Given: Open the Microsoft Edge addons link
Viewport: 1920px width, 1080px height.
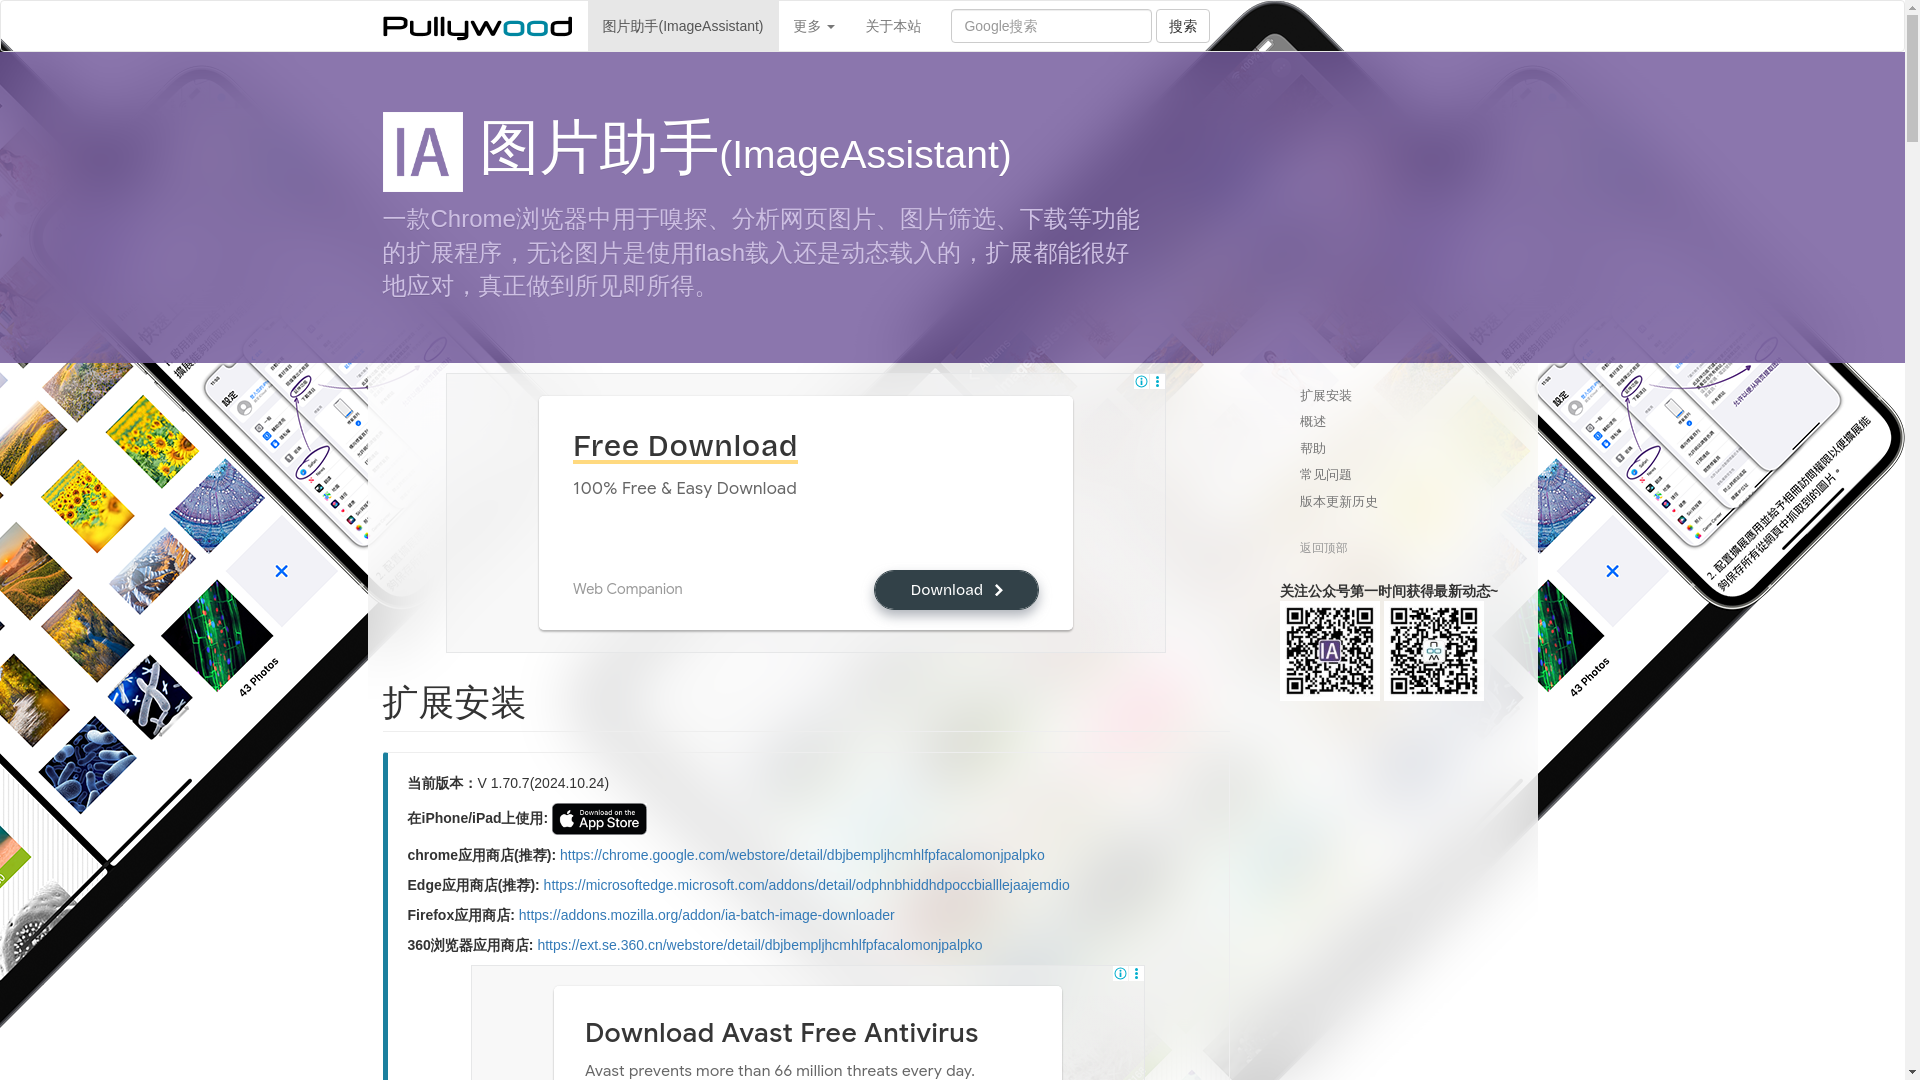Looking at the screenshot, I should (806, 885).
